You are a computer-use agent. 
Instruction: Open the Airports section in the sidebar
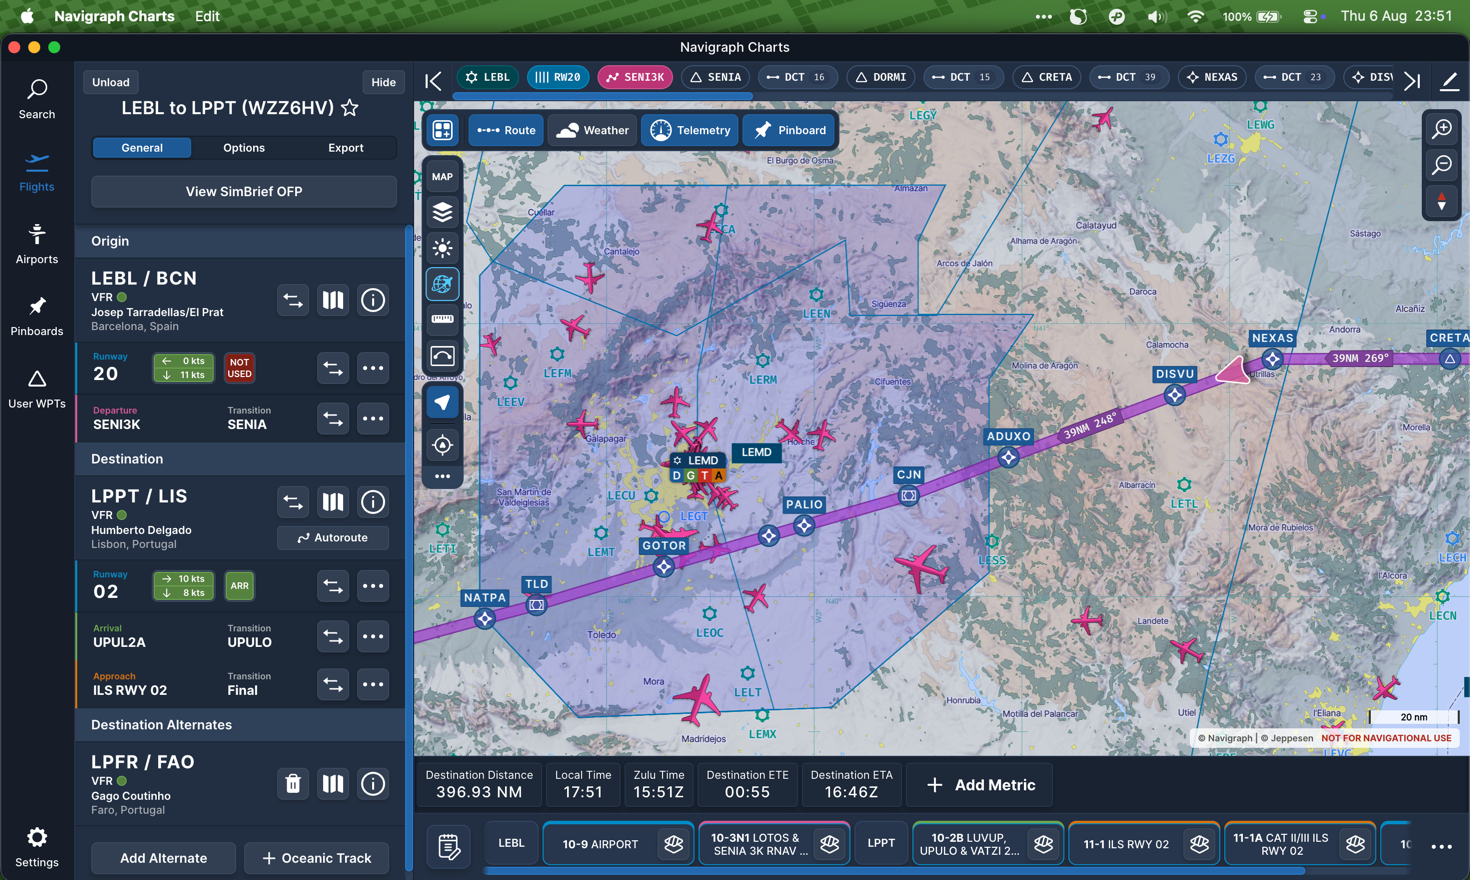[x=37, y=244]
